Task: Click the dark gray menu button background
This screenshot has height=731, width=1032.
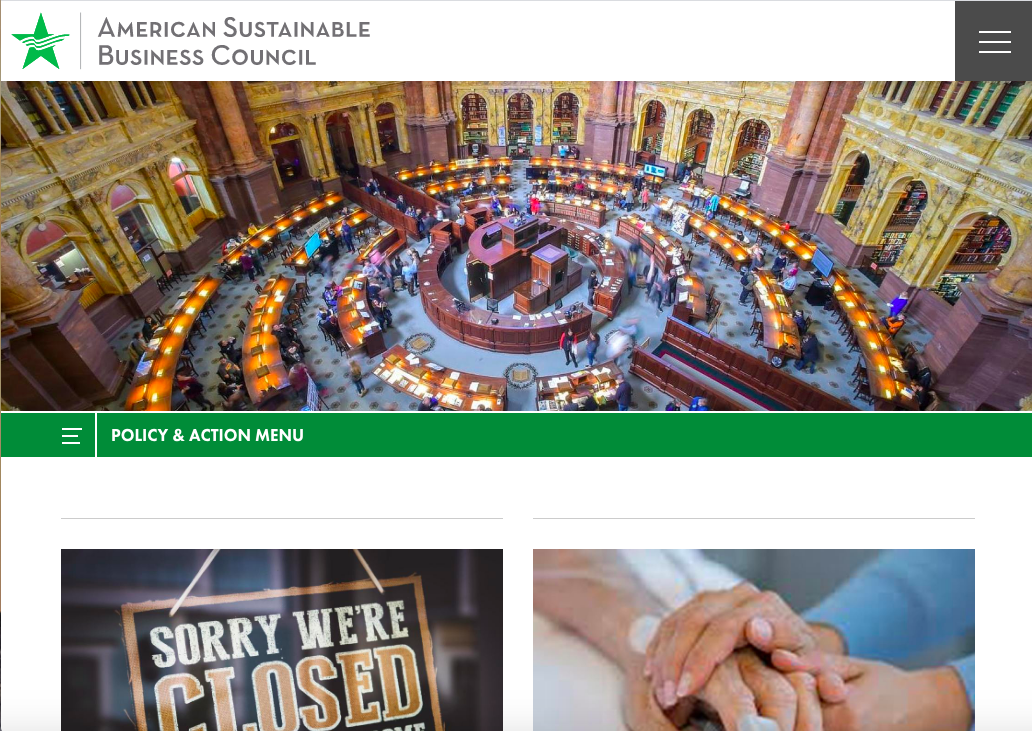Action: point(993,41)
